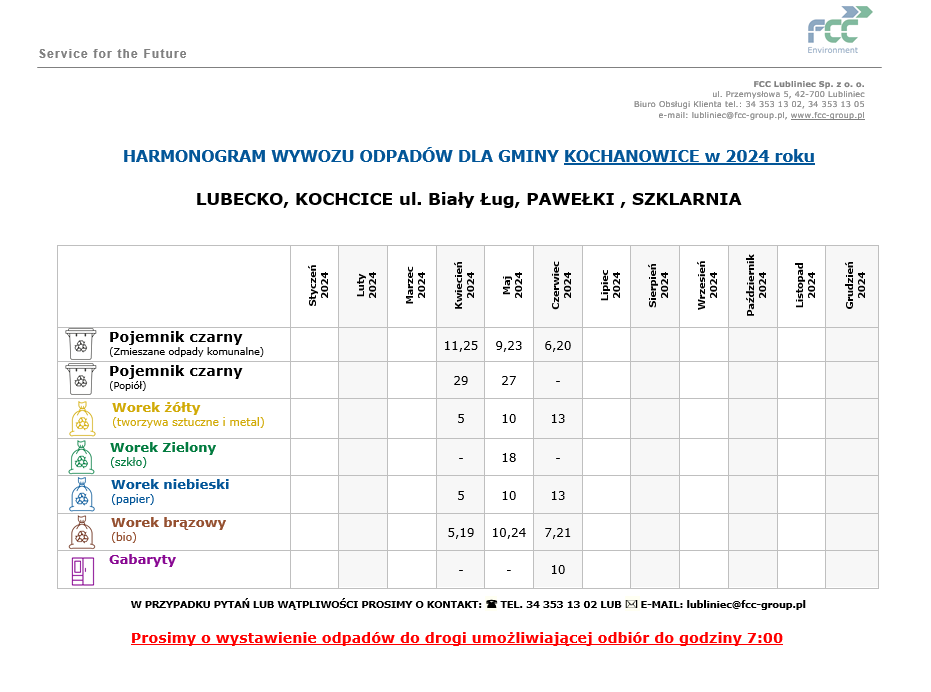
Task: Click the email address in the top header
Action: pos(738,116)
